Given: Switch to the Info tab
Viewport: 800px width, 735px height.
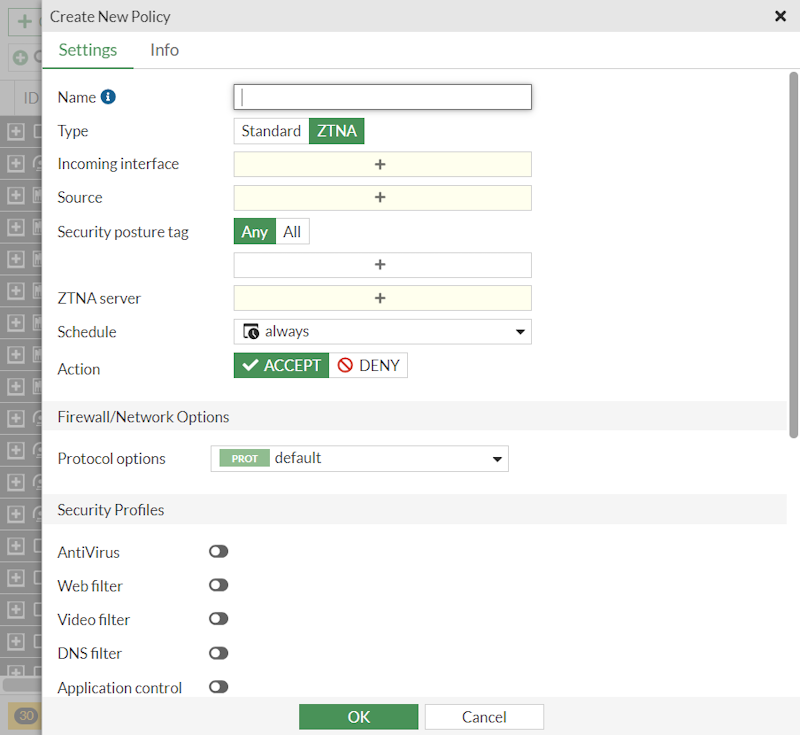Looking at the screenshot, I should pos(164,49).
